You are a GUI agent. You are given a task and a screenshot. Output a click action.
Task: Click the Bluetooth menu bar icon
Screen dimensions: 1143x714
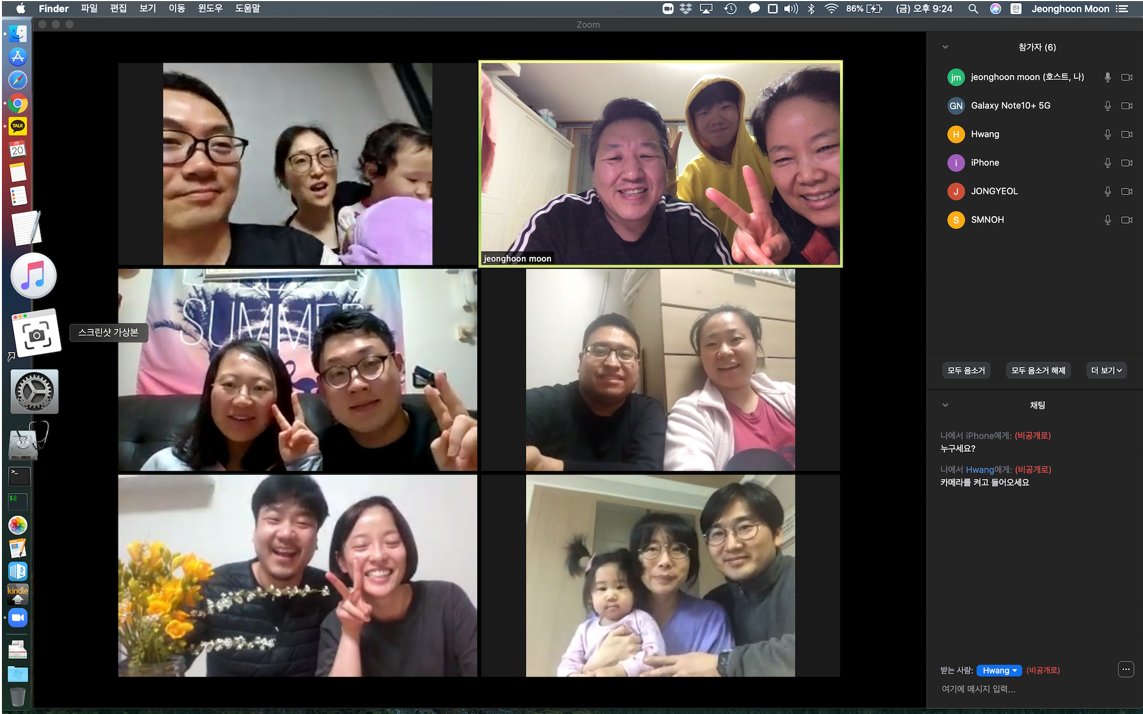811,9
